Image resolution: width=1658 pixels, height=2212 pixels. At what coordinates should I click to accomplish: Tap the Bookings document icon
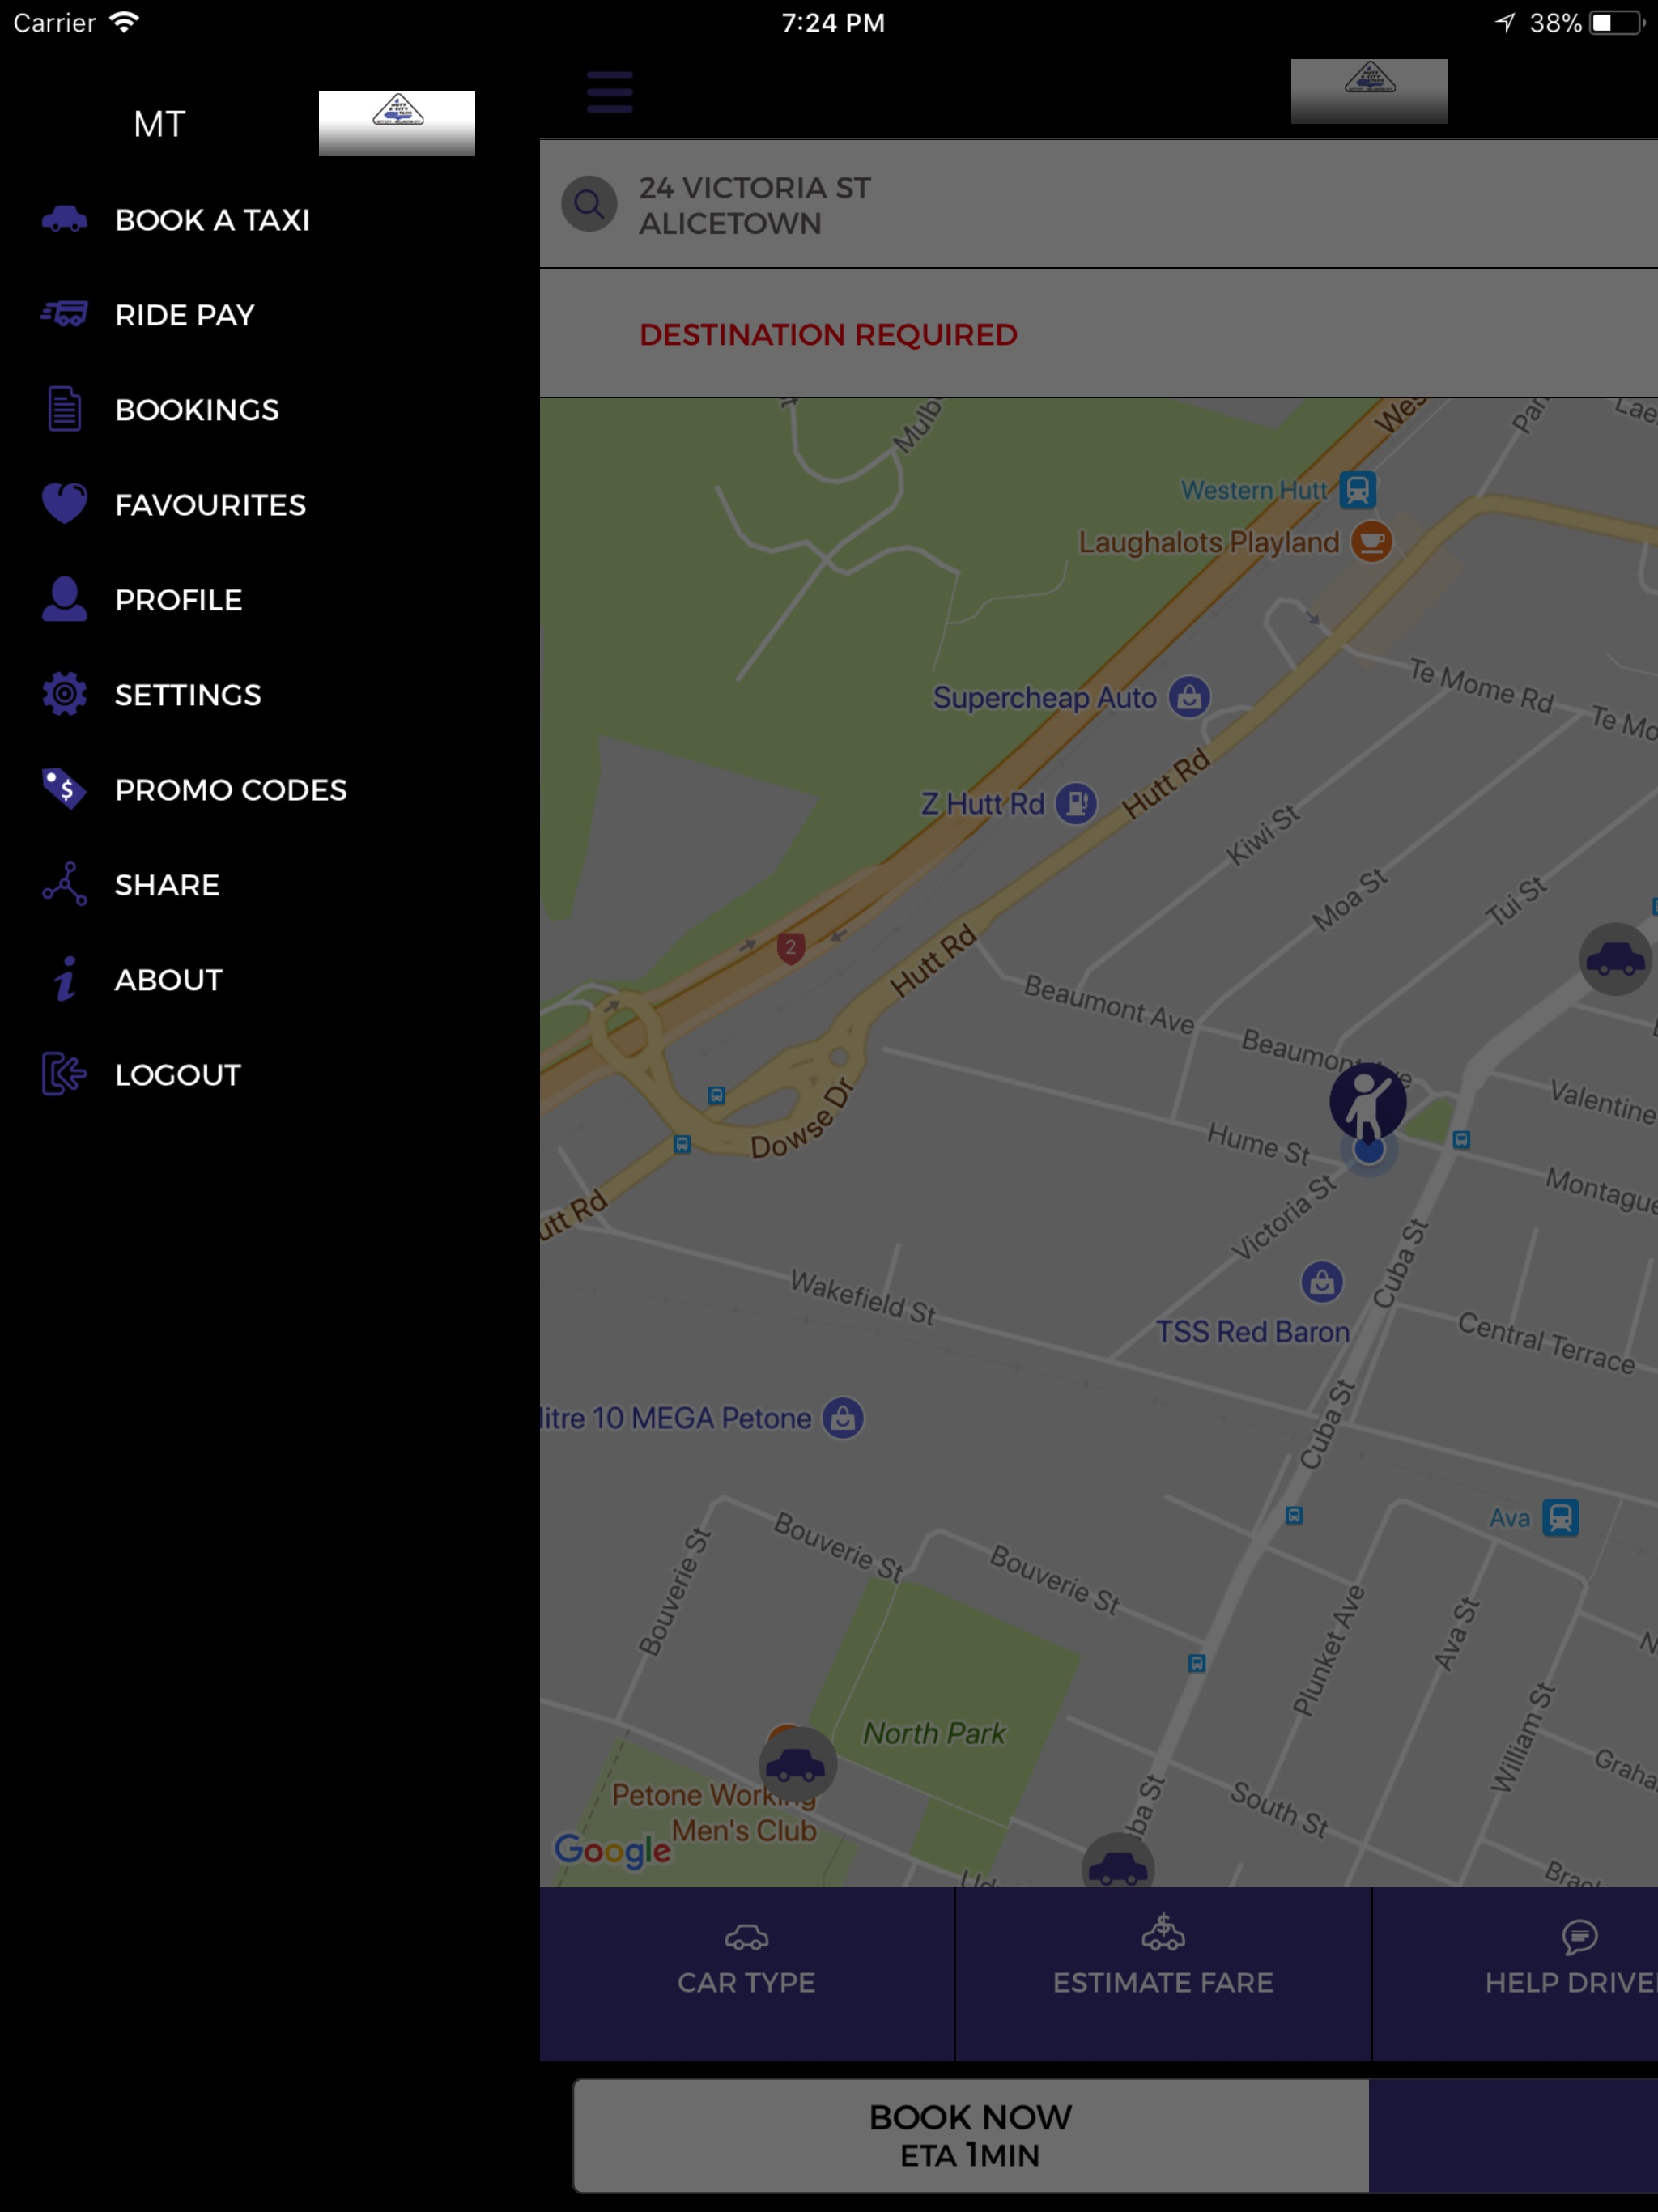pyautogui.click(x=65, y=409)
